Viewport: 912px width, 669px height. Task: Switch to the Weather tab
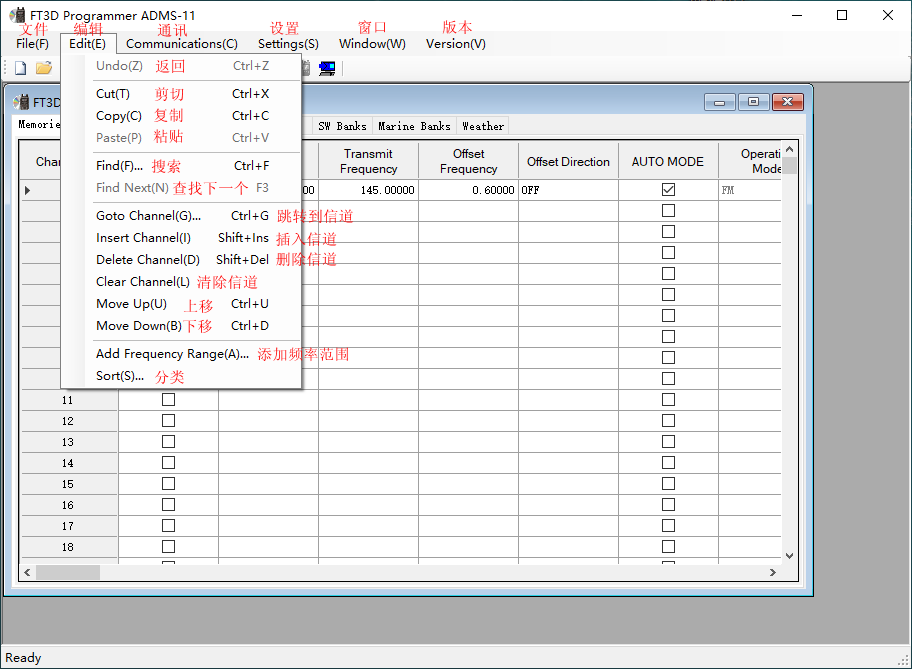coord(483,126)
